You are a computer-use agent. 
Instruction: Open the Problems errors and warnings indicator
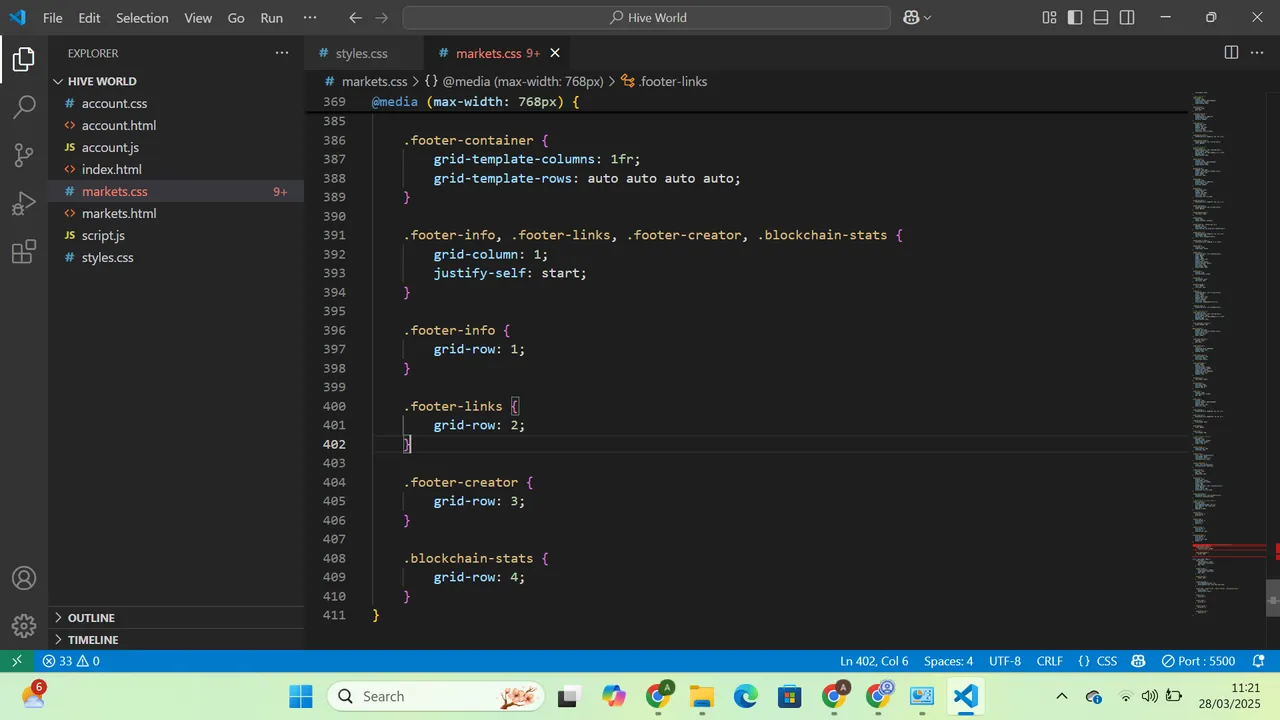pyautogui.click(x=71, y=661)
